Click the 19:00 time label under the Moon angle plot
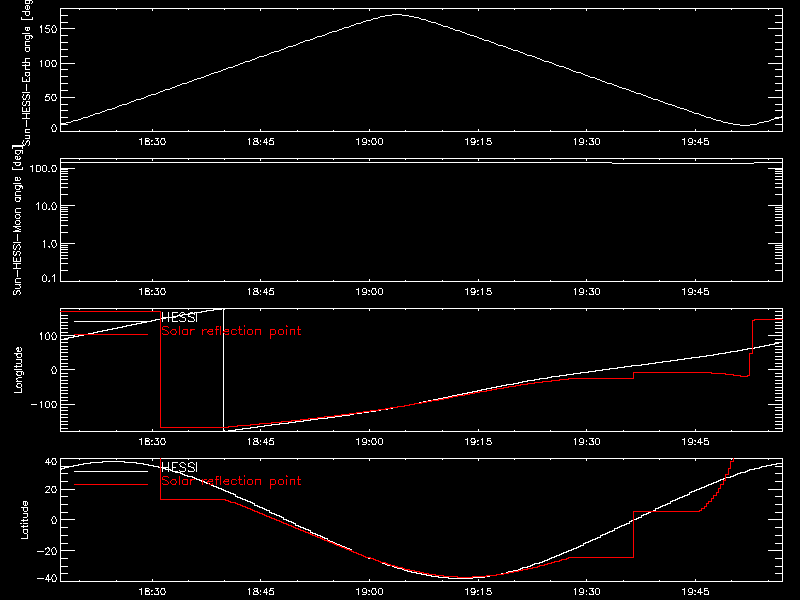The image size is (800, 600). pos(369,292)
